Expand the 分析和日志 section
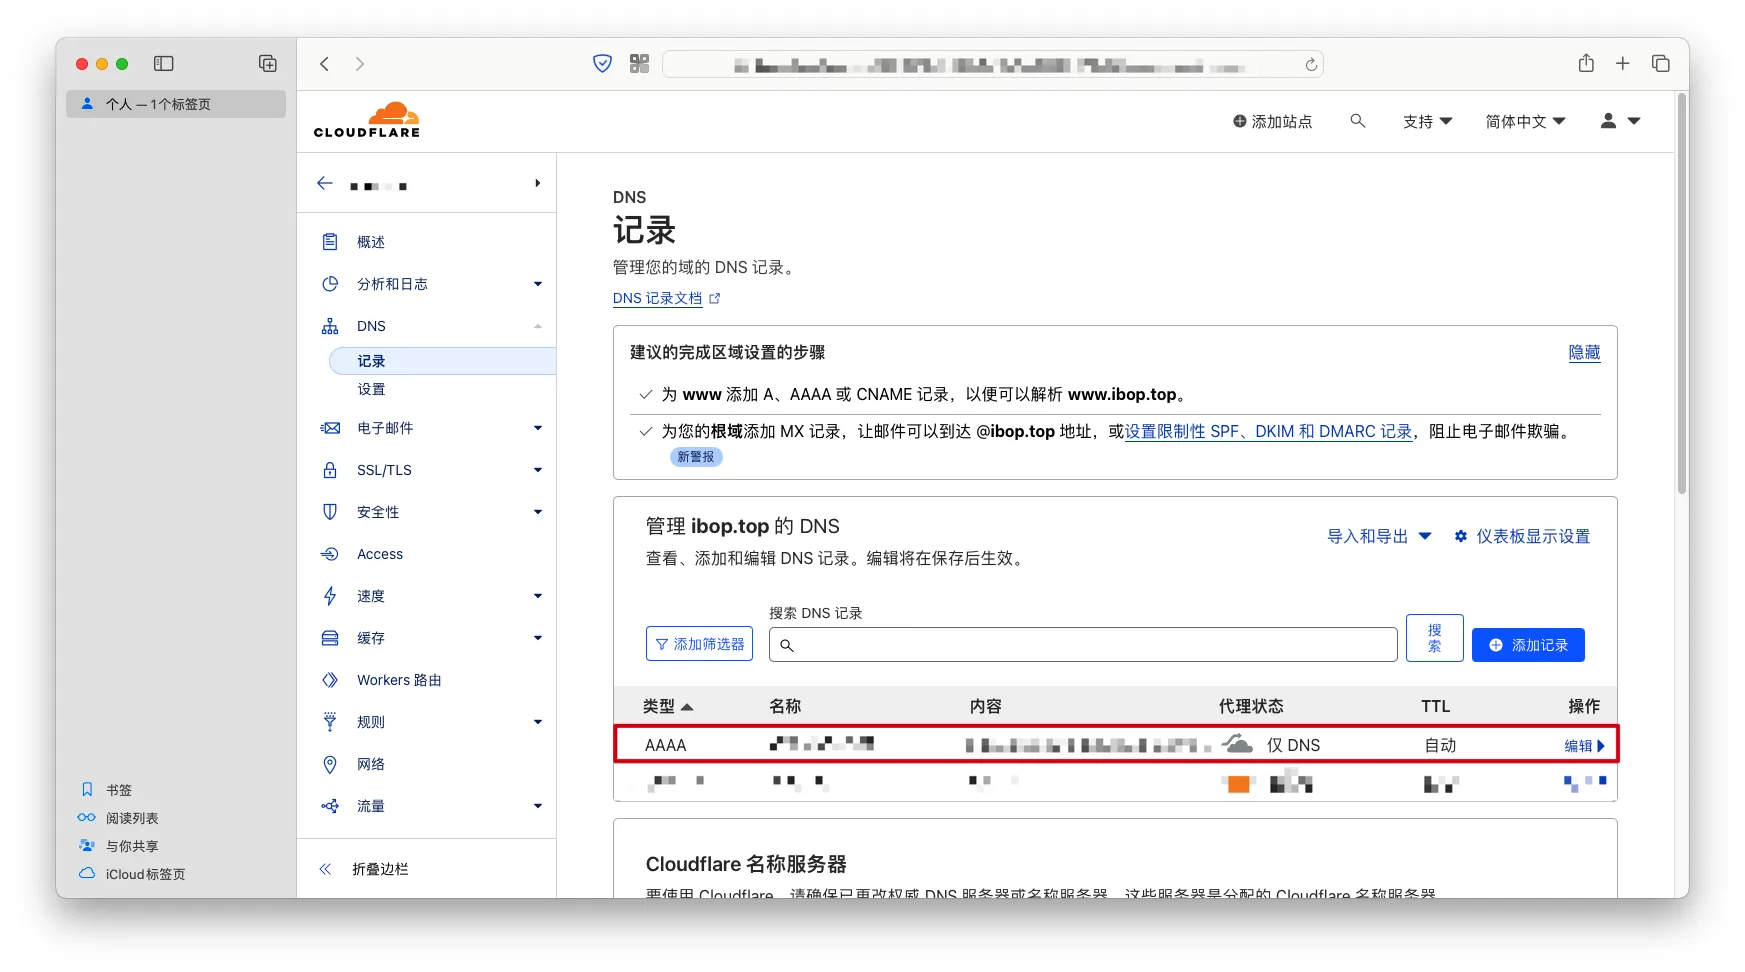This screenshot has height=972, width=1745. [432, 284]
